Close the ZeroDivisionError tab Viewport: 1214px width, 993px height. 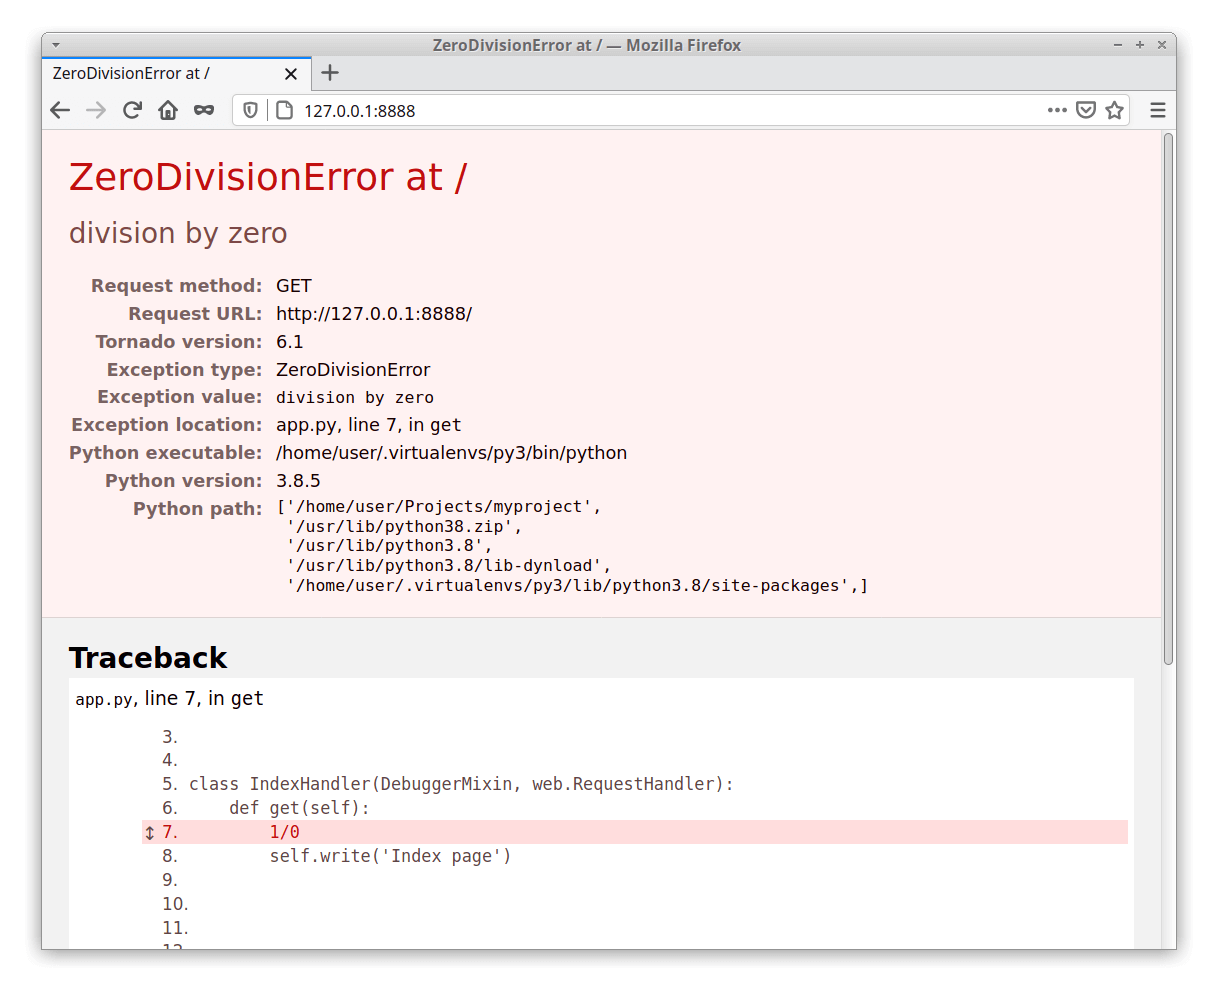point(290,73)
